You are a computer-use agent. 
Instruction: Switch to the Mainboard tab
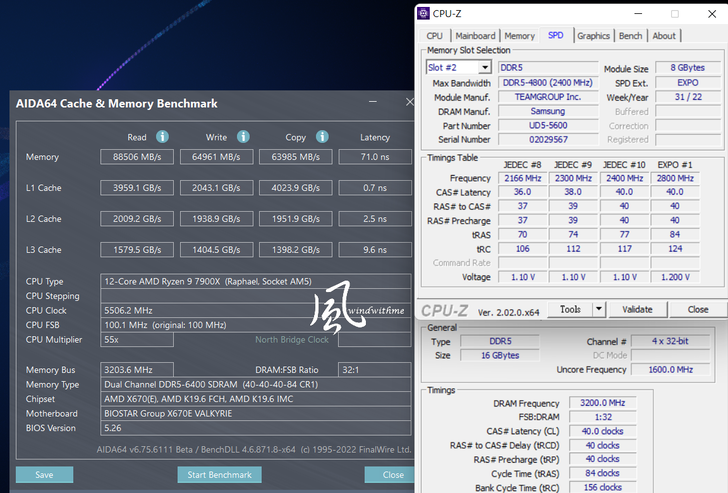click(x=475, y=36)
